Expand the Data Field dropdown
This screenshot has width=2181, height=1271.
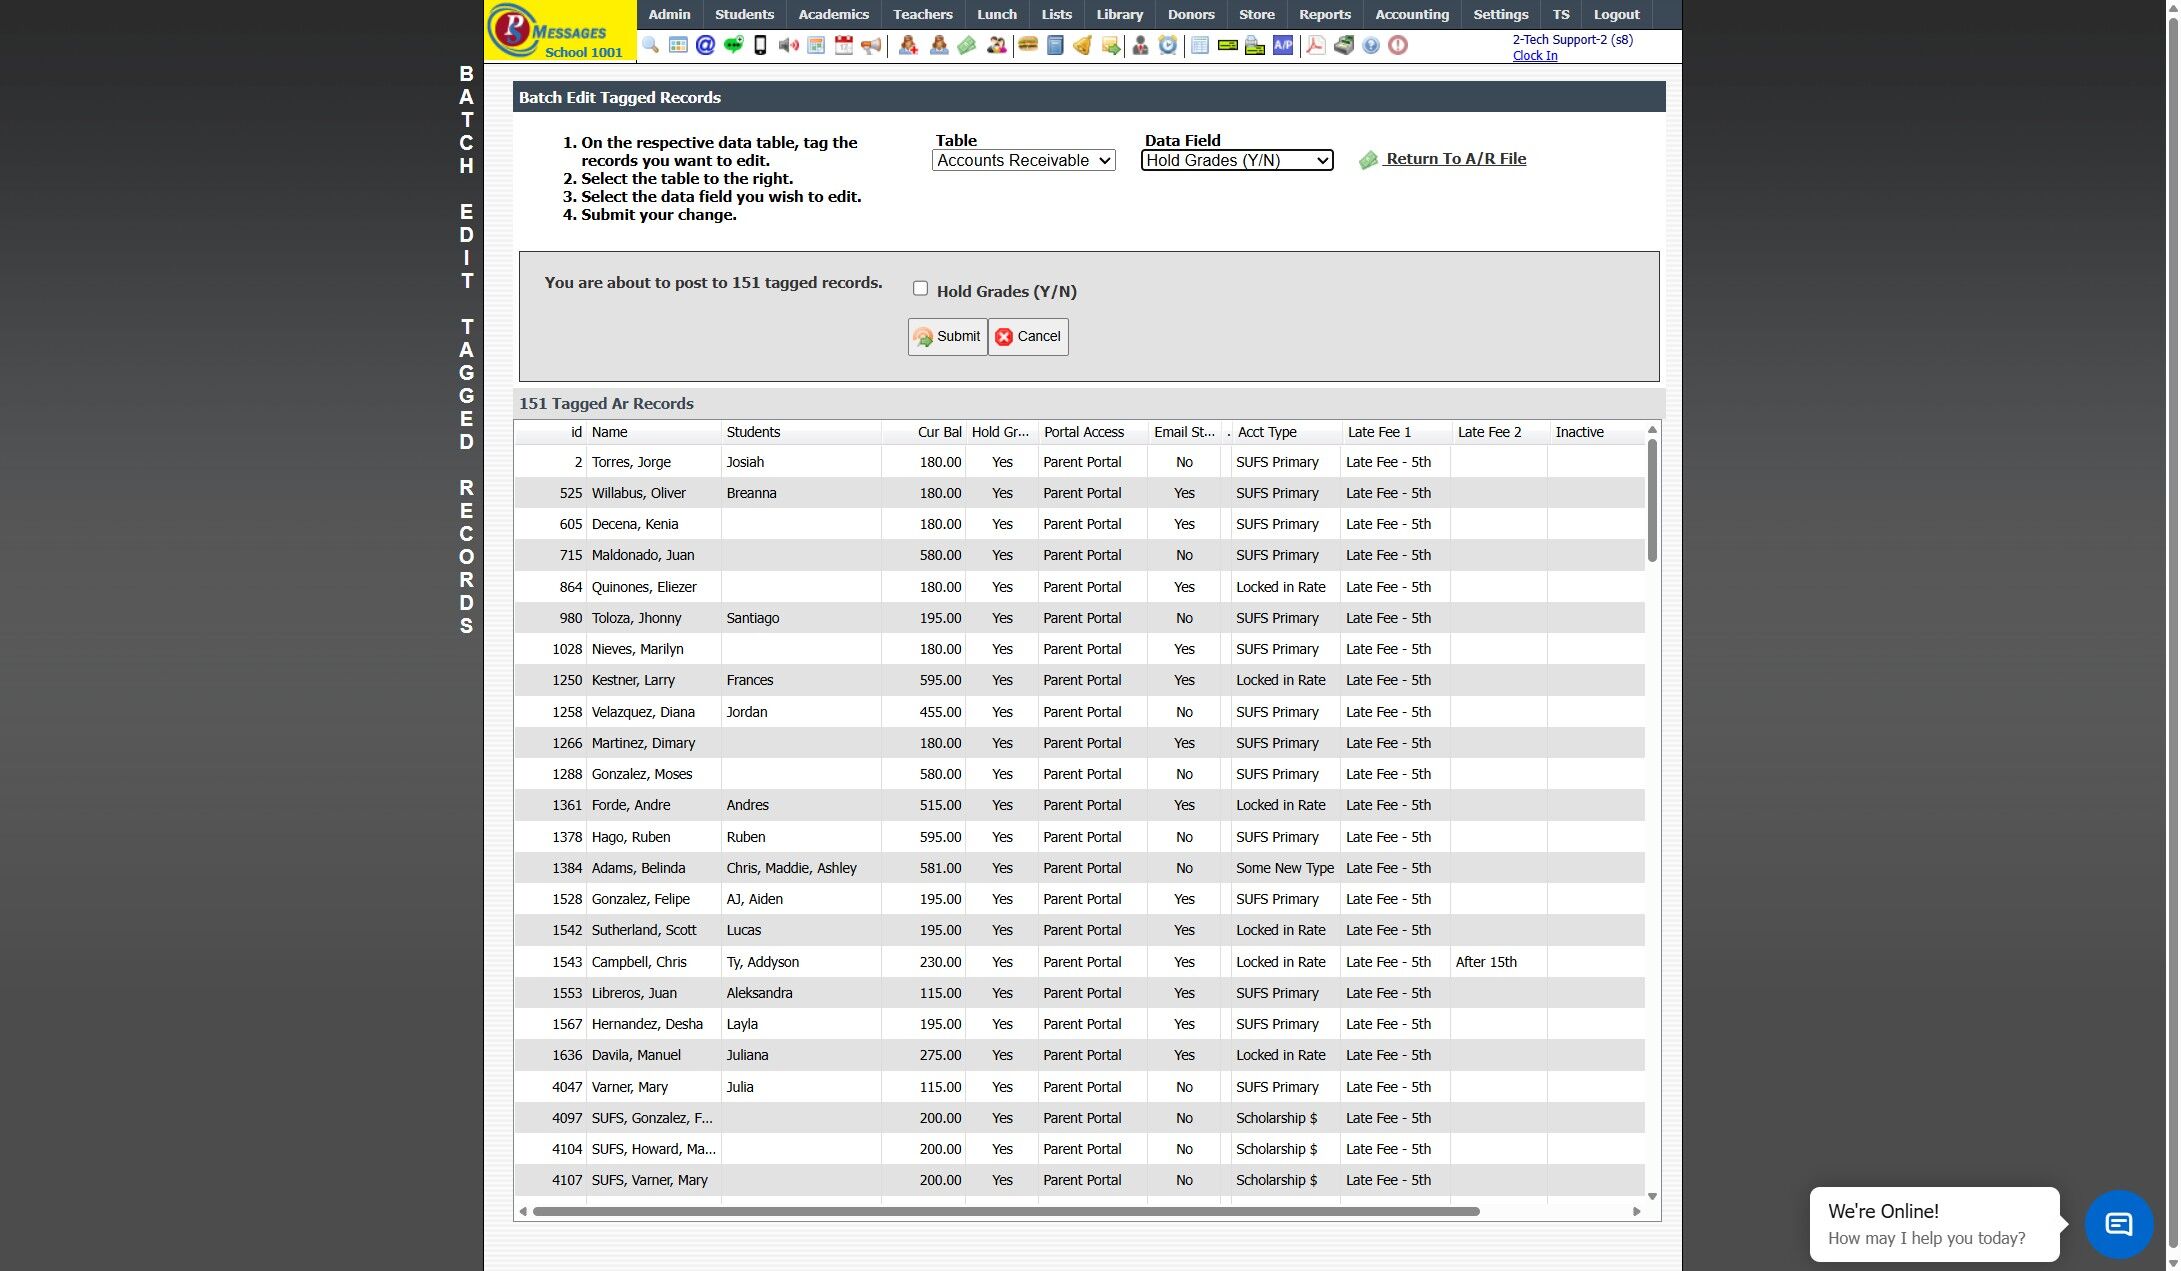point(1237,160)
